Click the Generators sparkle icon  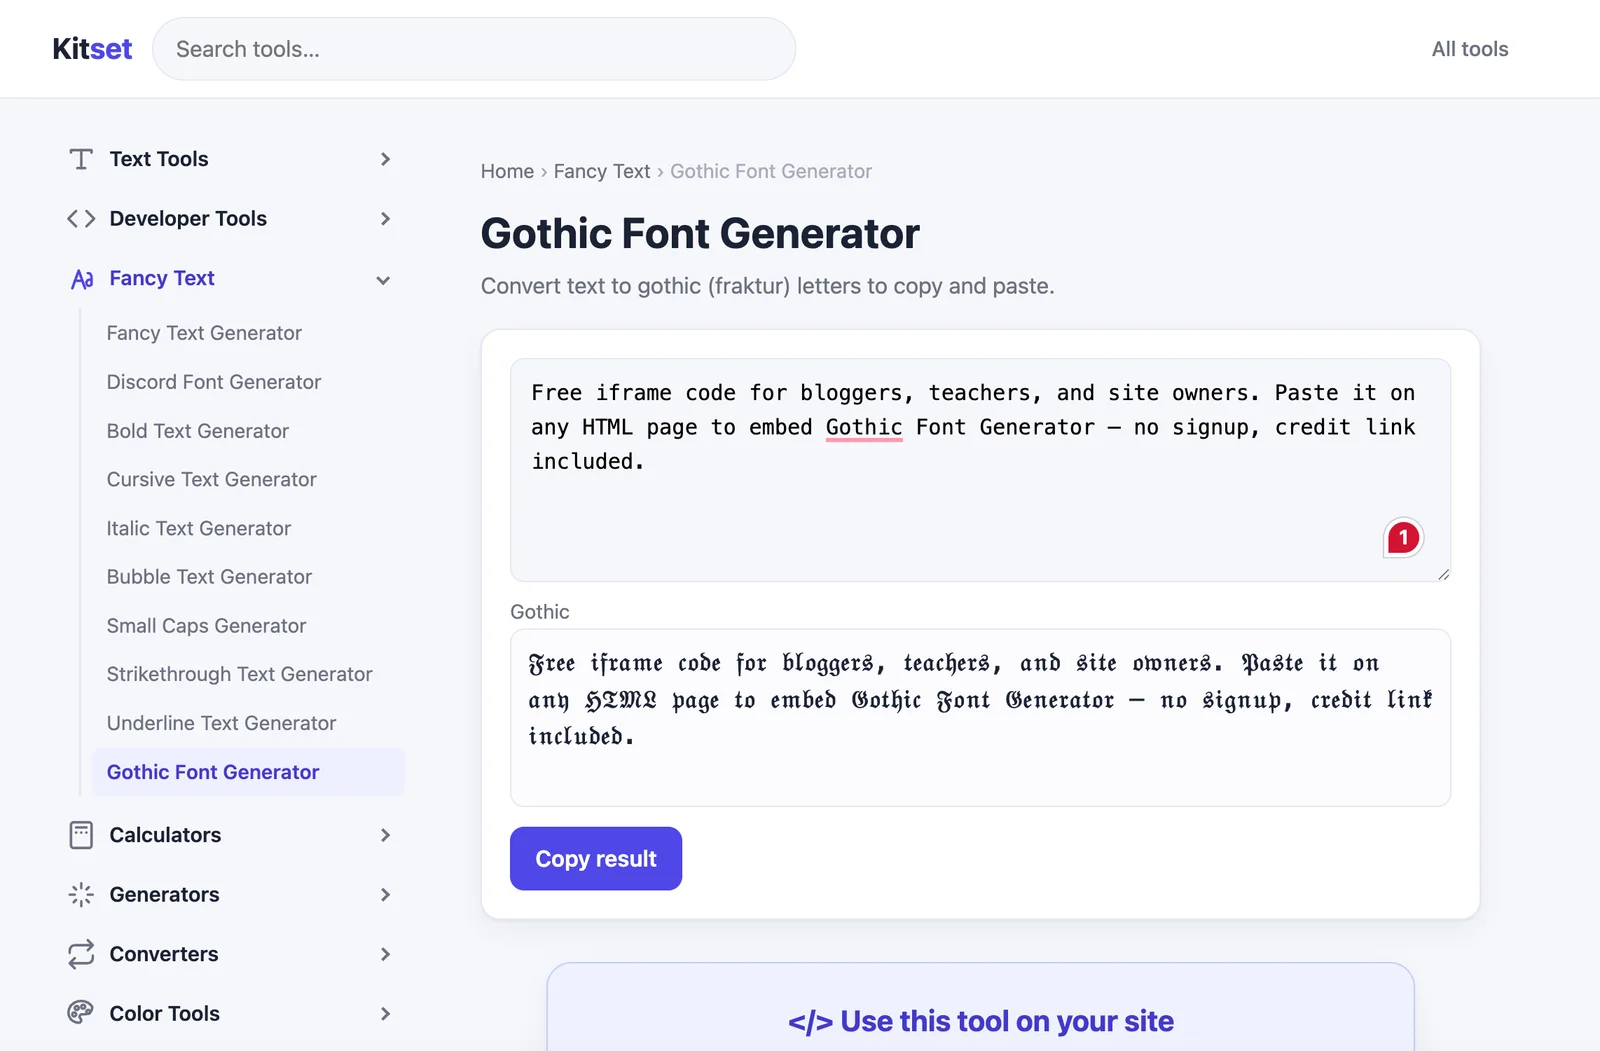tap(81, 895)
